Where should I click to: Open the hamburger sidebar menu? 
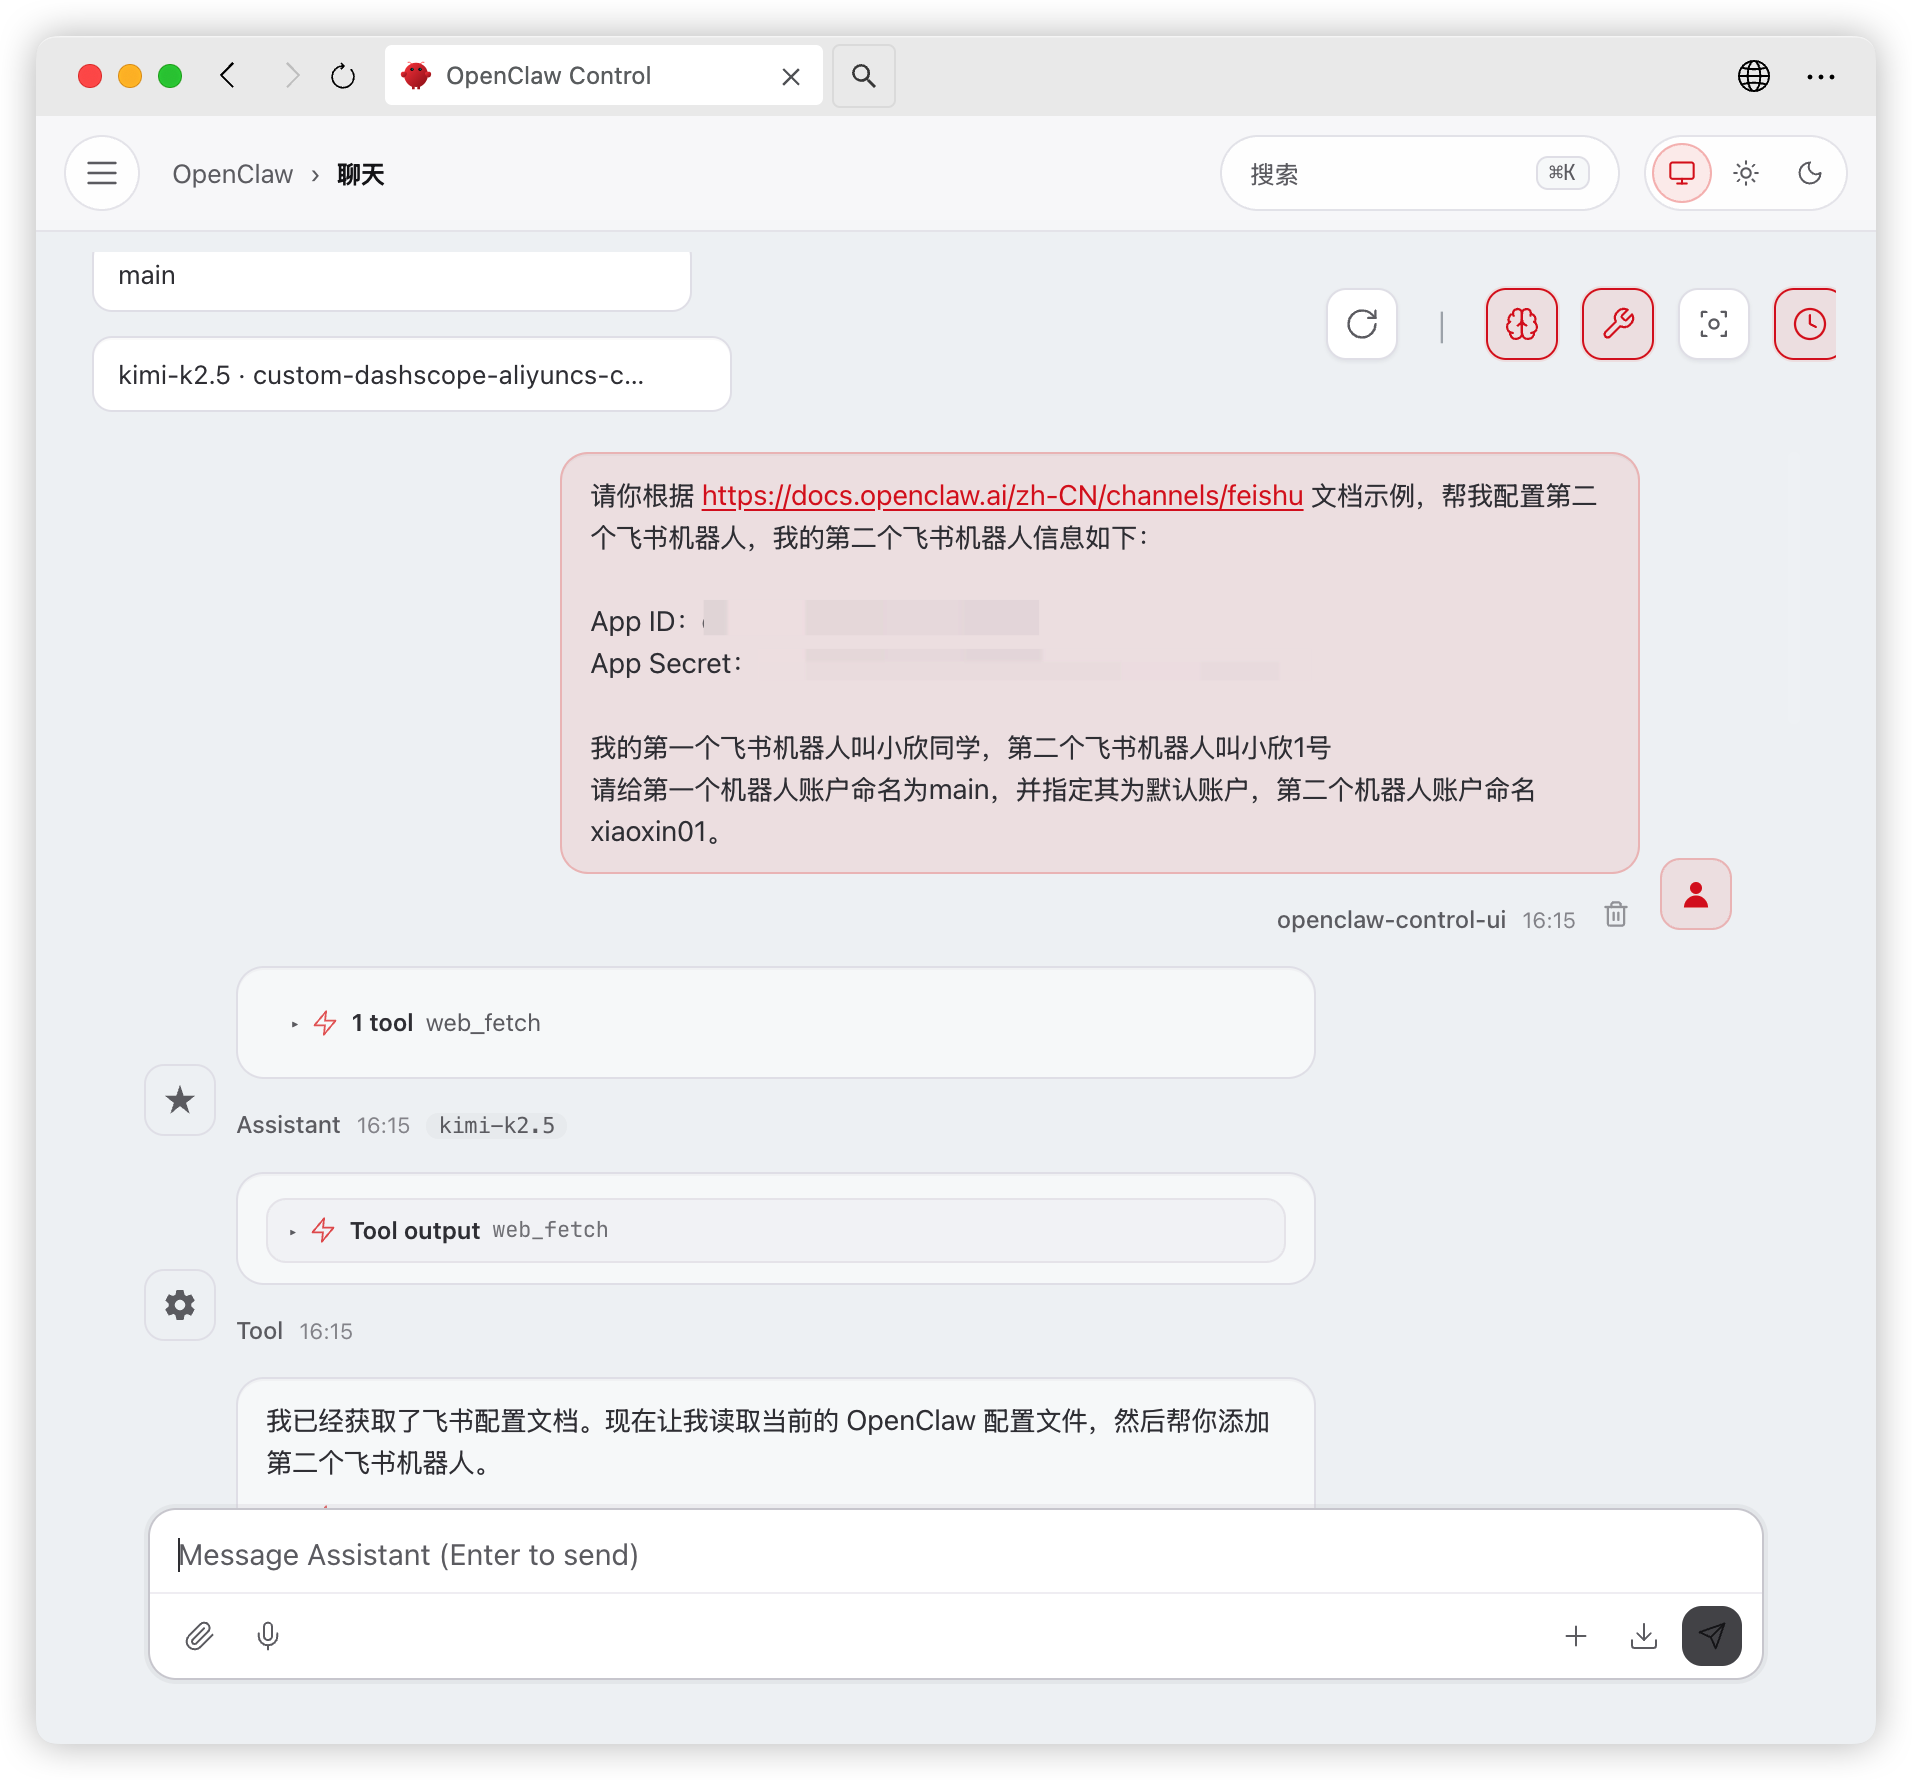coord(102,174)
